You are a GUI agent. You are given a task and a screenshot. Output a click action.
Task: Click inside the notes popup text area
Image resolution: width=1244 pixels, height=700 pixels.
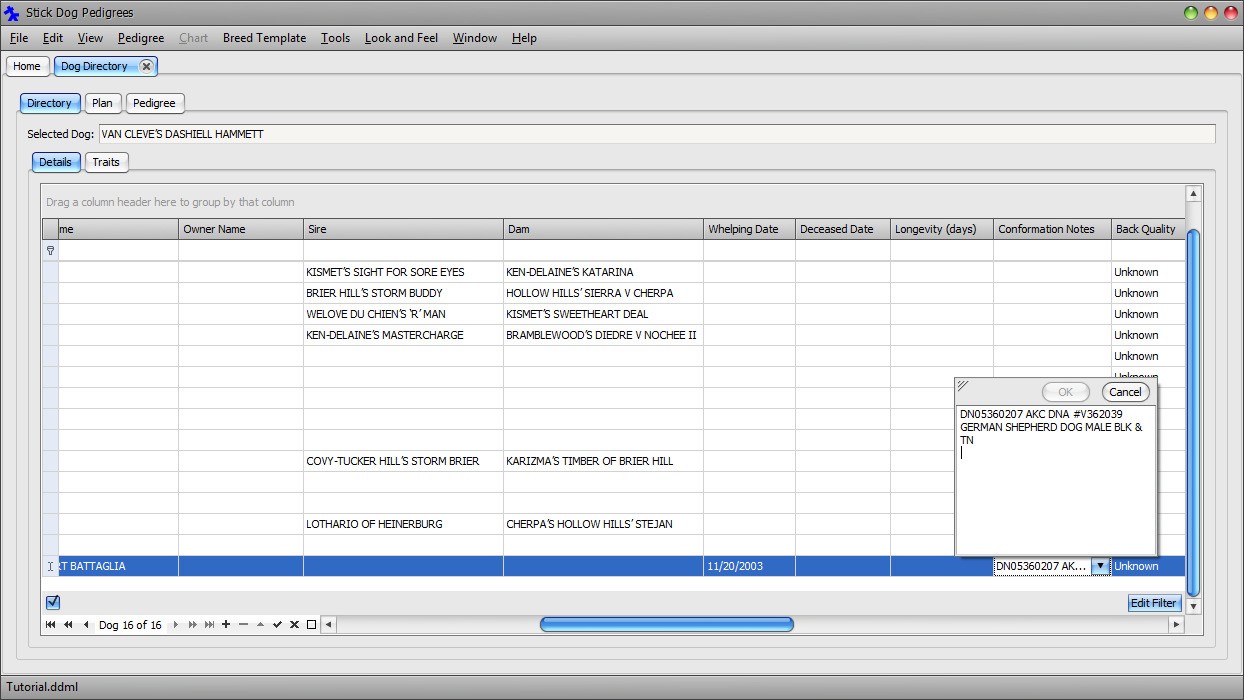coord(1055,490)
